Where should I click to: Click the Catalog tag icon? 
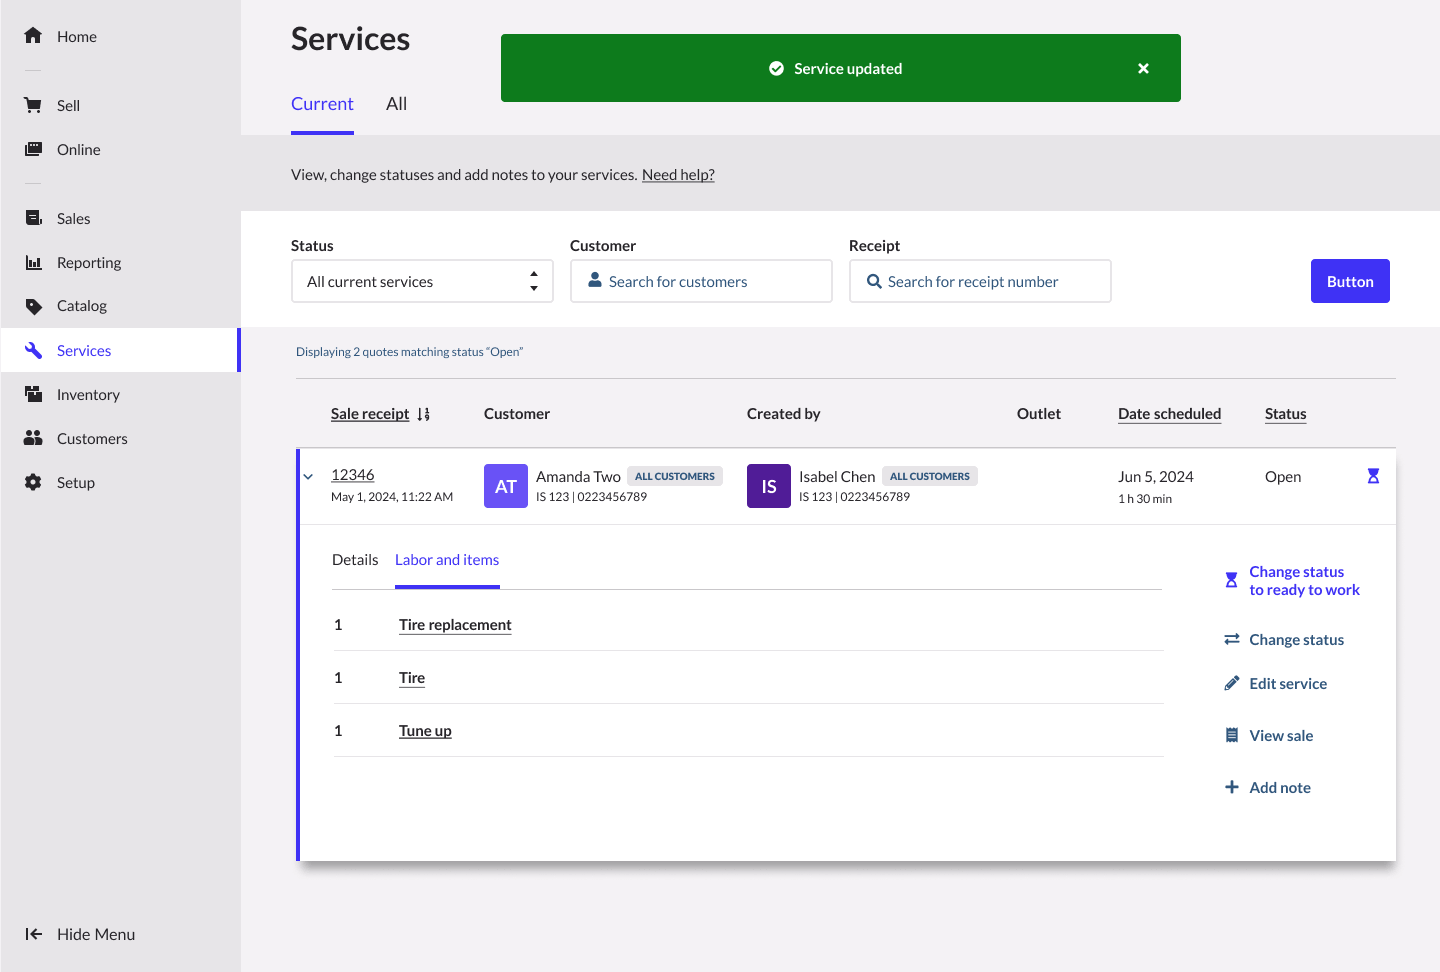(33, 306)
